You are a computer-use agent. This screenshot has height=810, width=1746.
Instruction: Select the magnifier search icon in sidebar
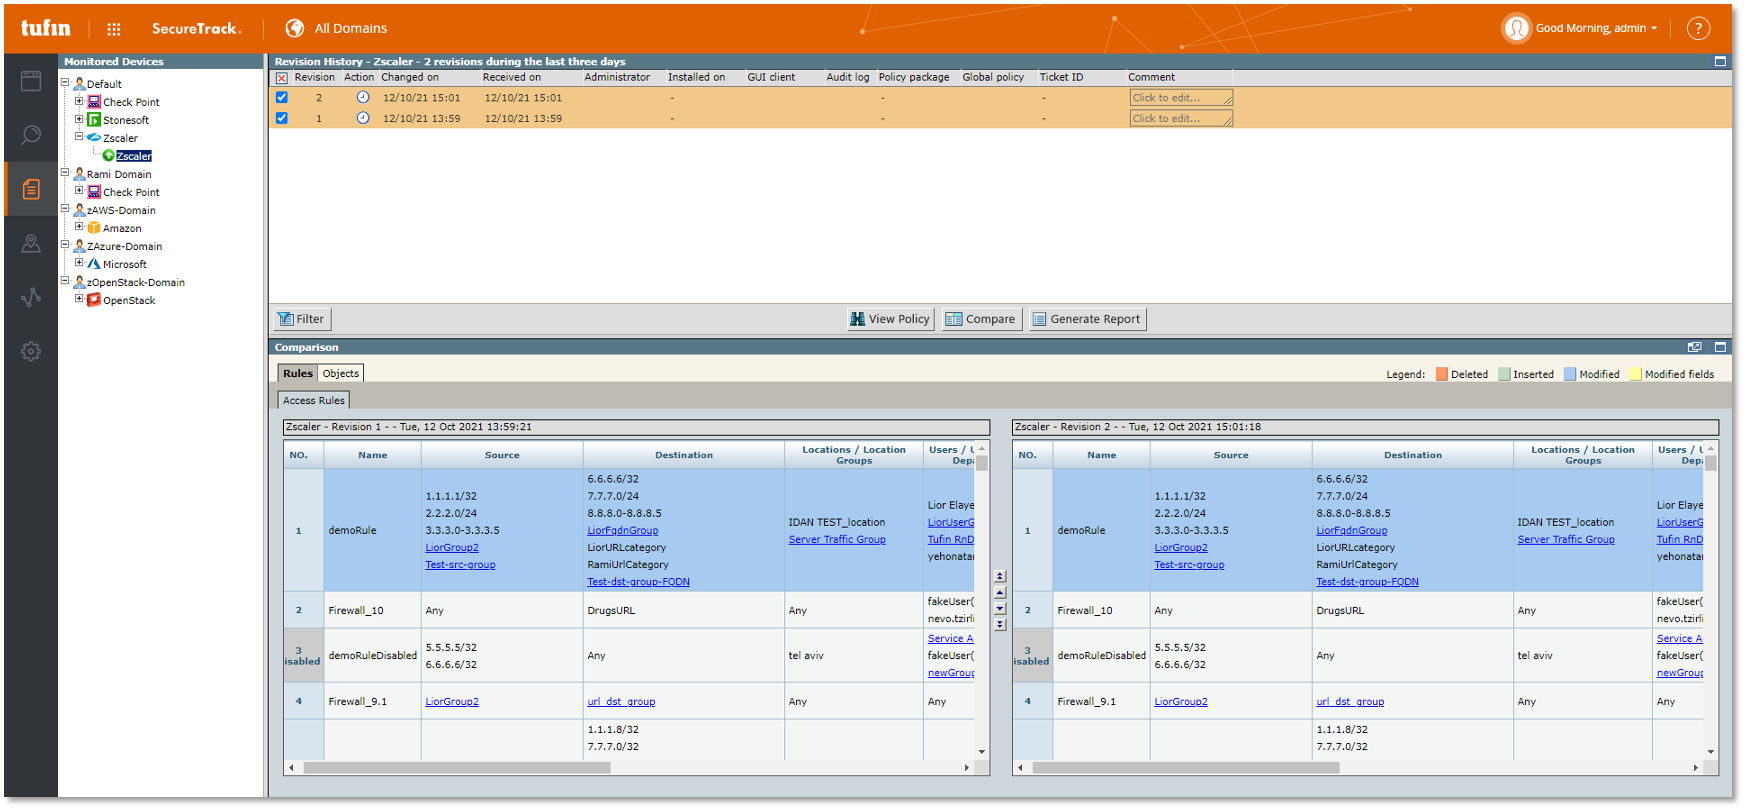coord(31,135)
